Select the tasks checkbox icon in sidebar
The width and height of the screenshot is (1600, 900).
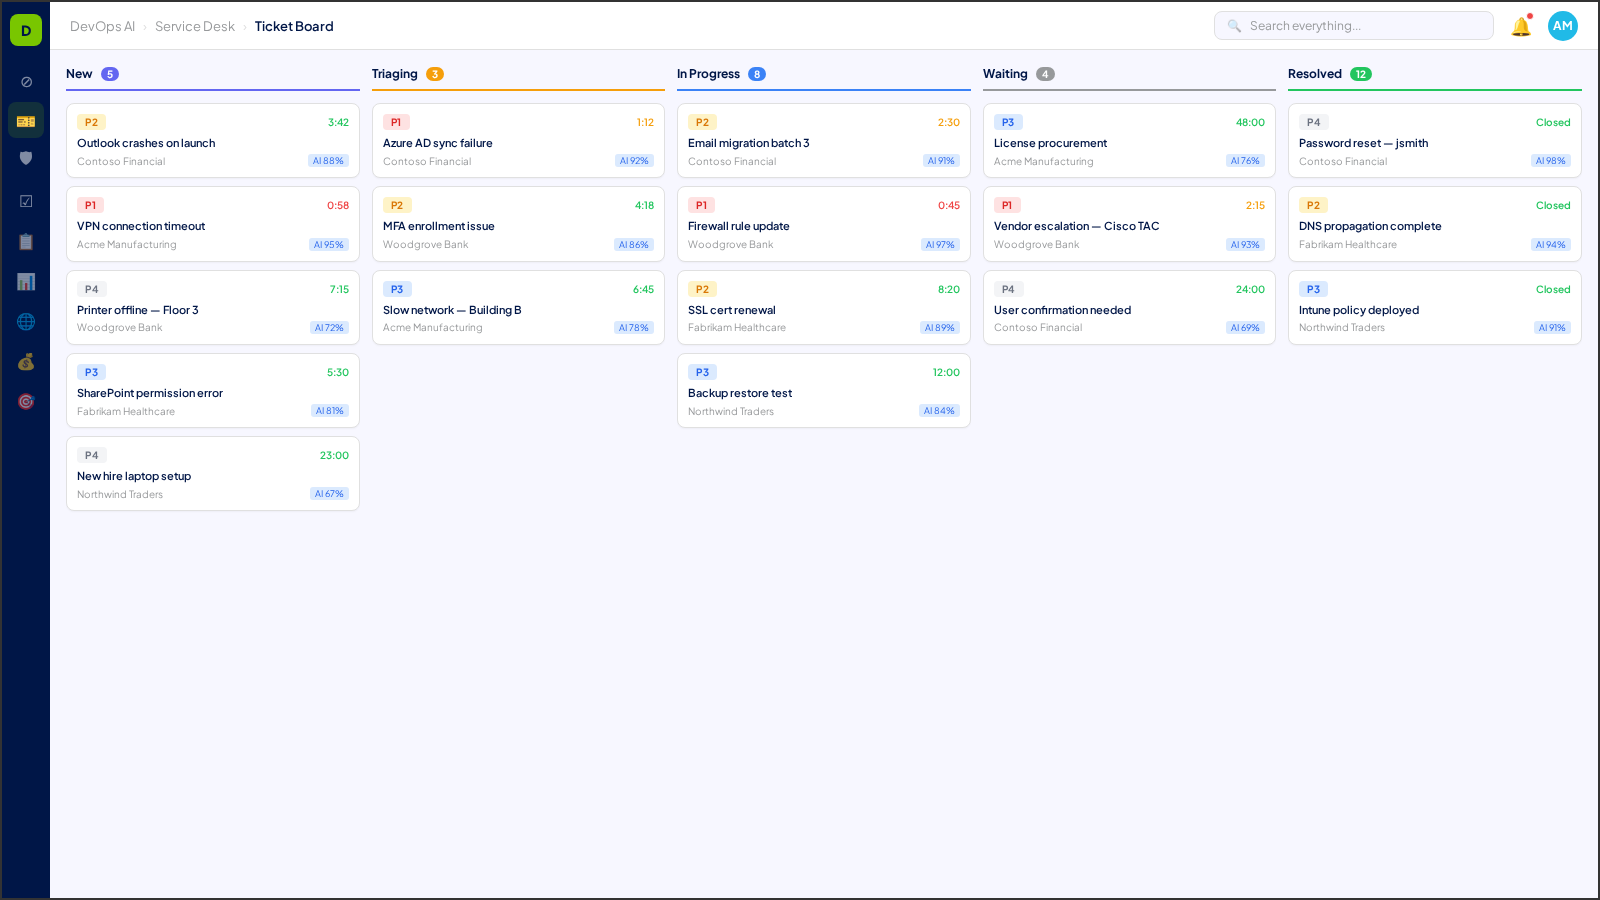click(x=25, y=200)
